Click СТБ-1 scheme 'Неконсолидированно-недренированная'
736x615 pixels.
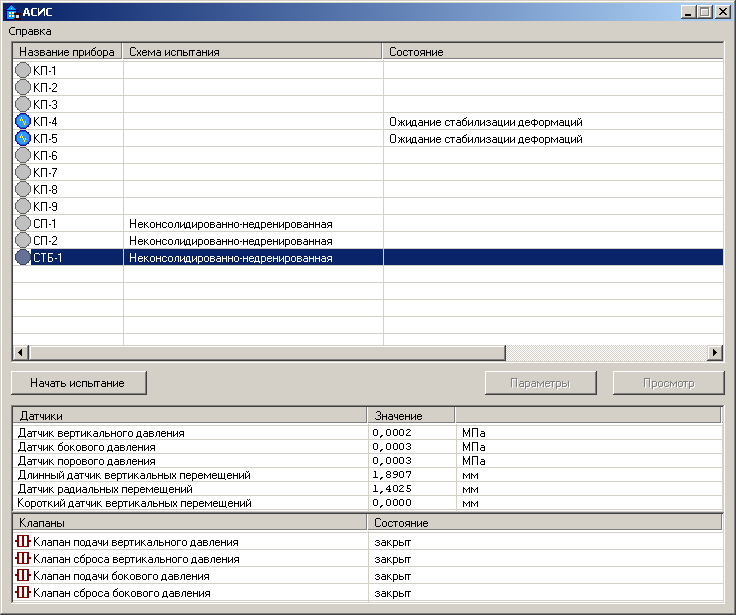click(x=230, y=258)
